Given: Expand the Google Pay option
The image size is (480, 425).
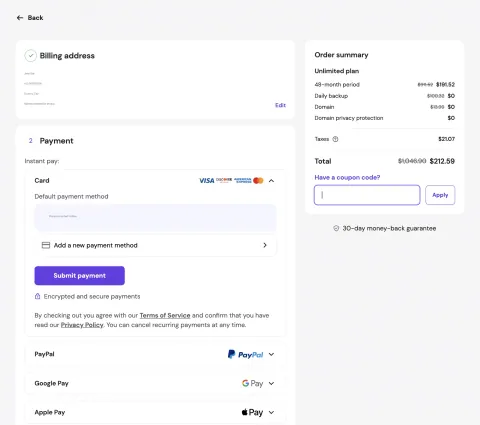Looking at the screenshot, I should click(x=271, y=383).
